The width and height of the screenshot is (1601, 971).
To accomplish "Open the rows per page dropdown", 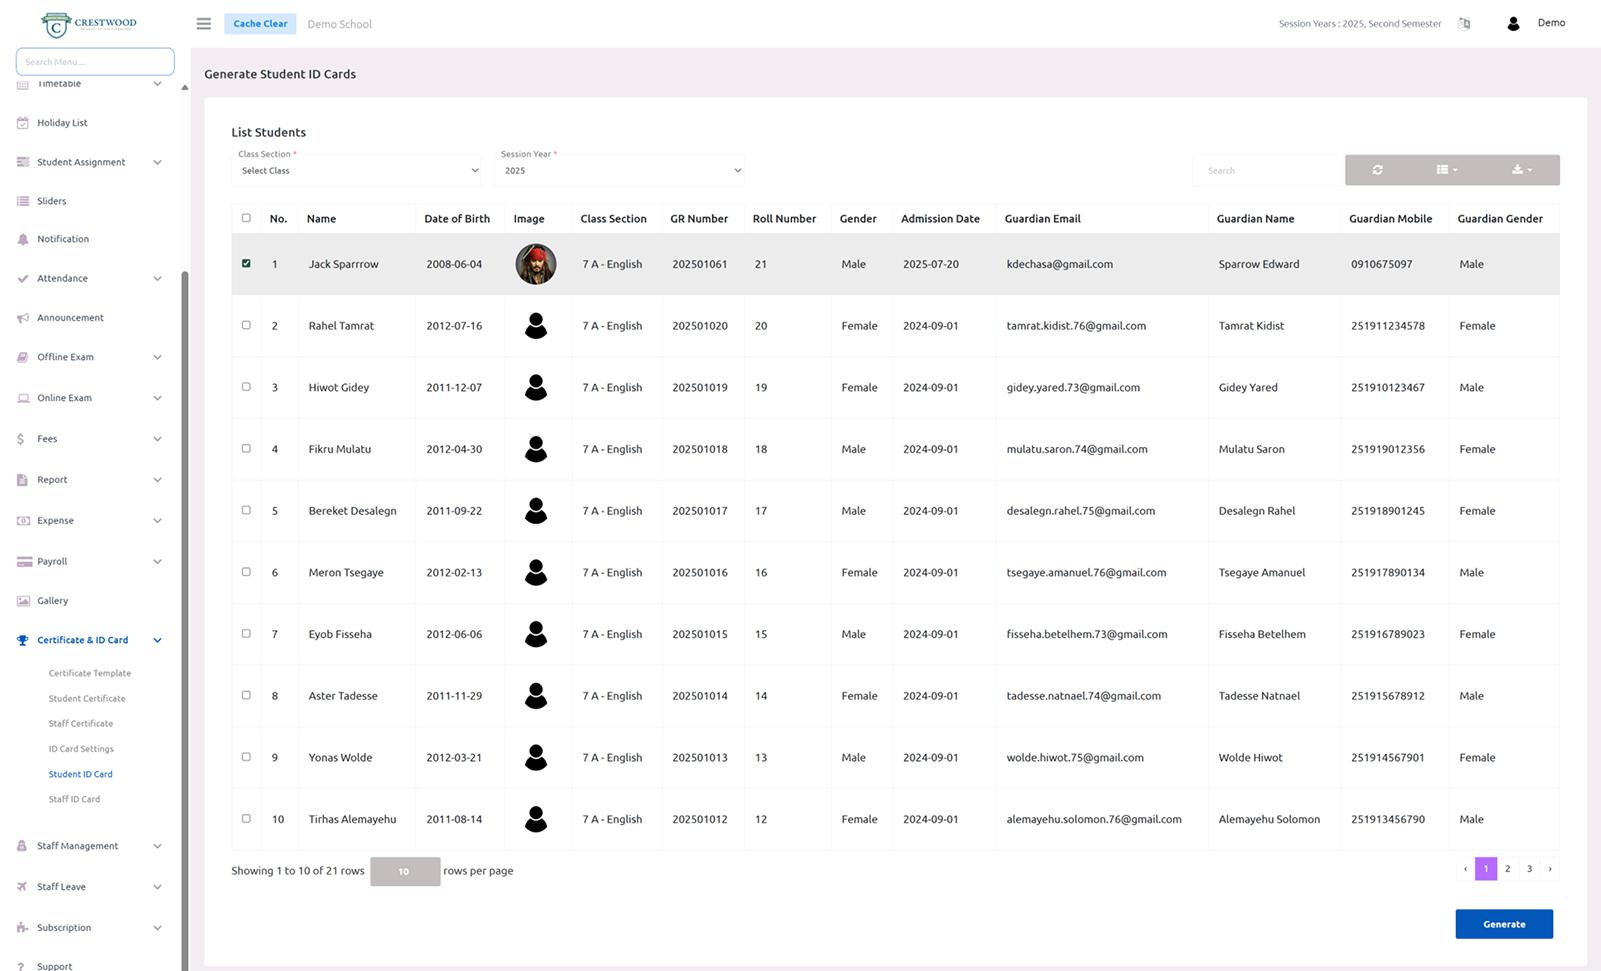I will (405, 872).
